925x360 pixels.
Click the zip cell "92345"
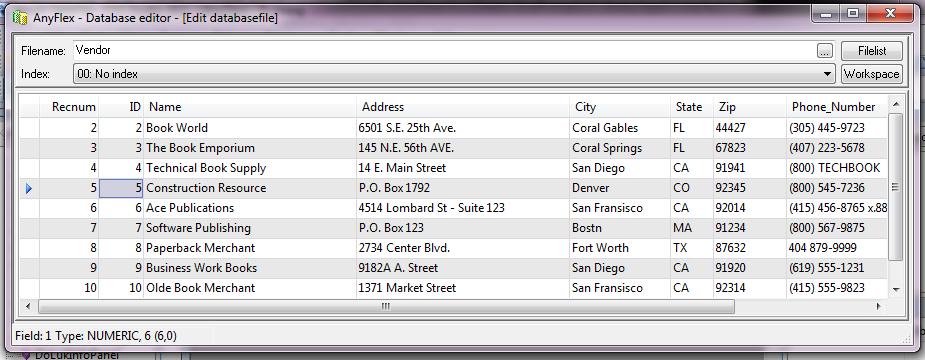749,188
